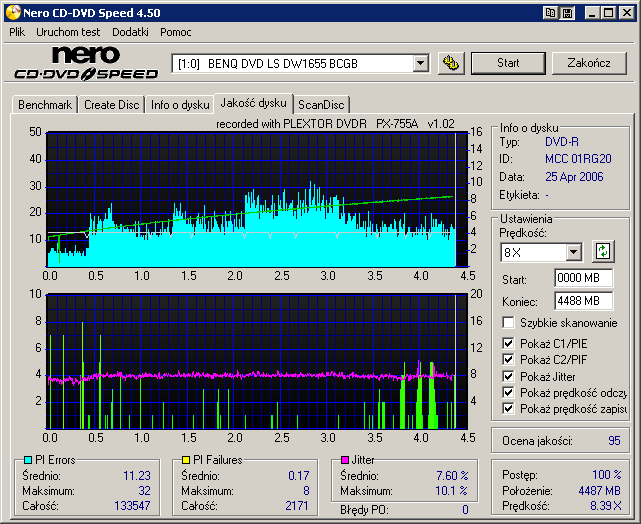Image resolution: width=641 pixels, height=524 pixels.
Task: Click the PI Errors upper graph
Action: pyautogui.click(x=257, y=199)
